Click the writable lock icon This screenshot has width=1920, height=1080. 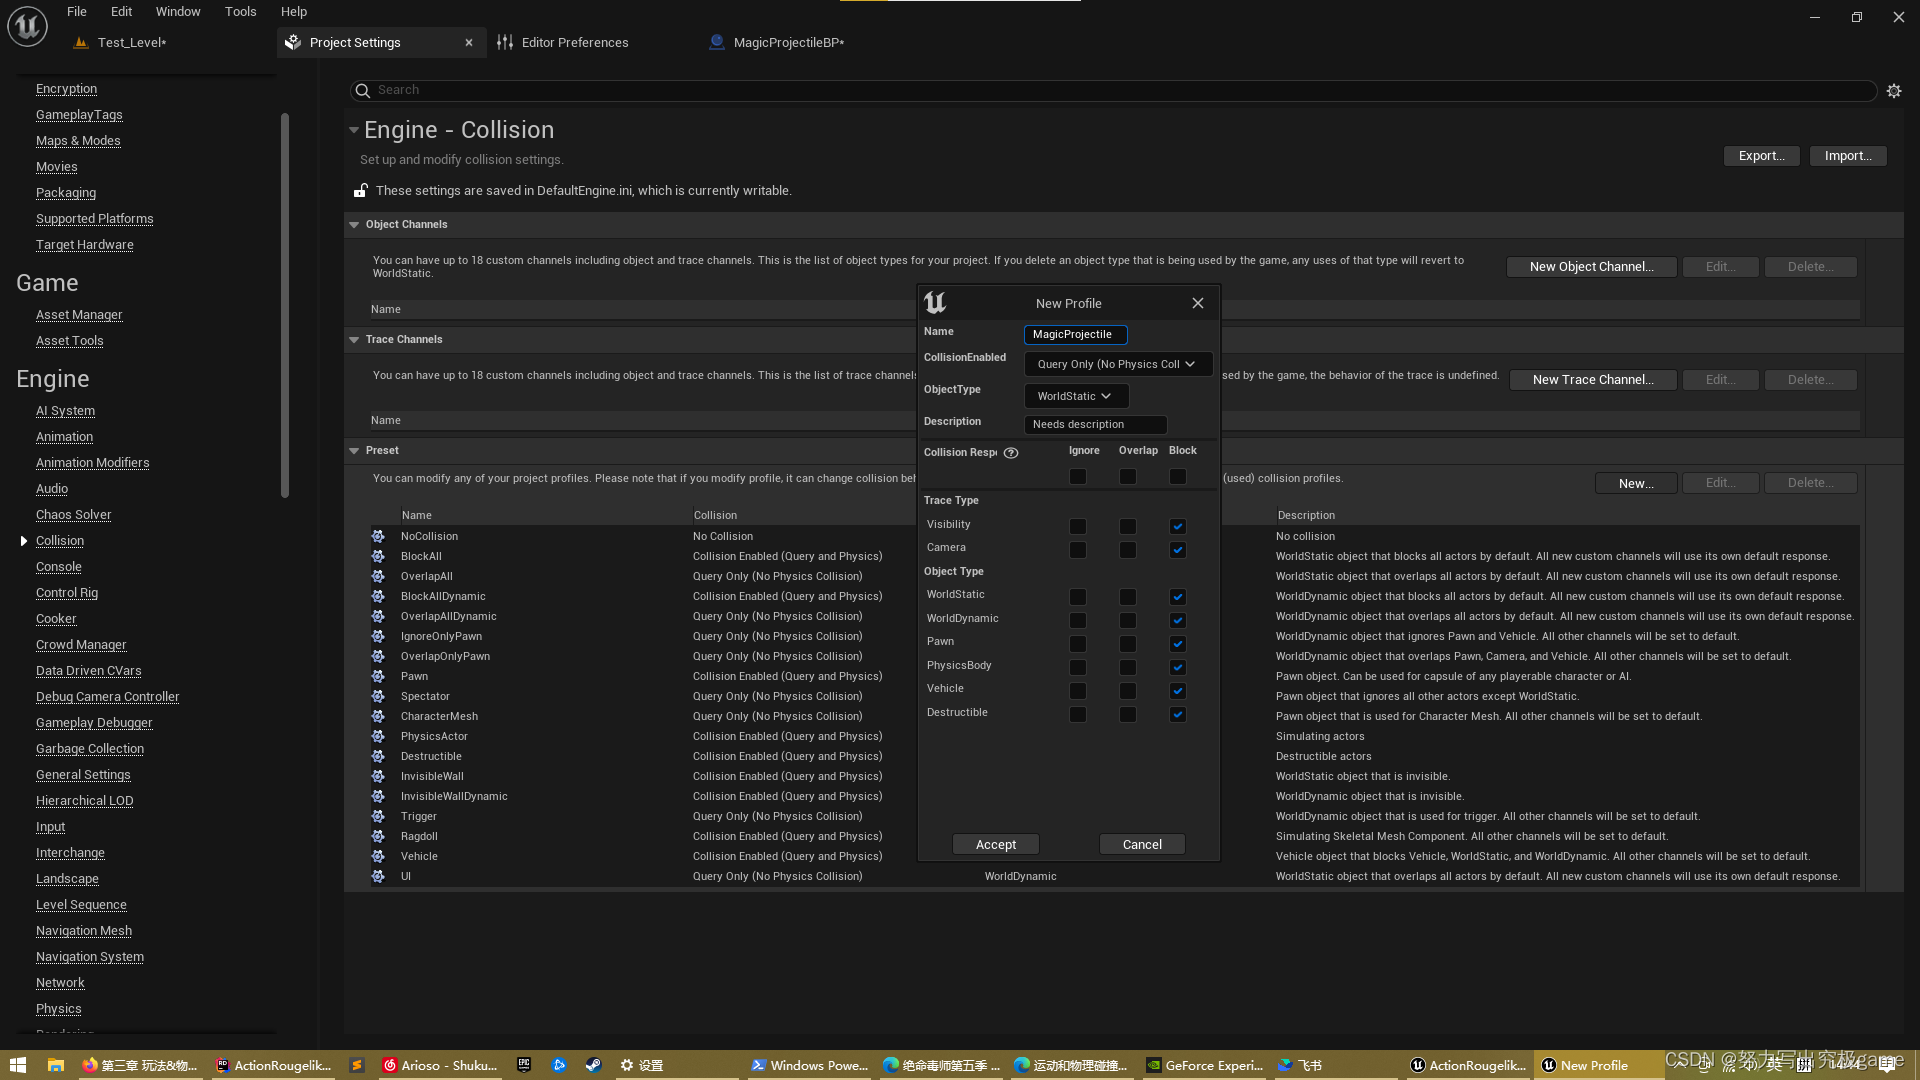click(361, 190)
